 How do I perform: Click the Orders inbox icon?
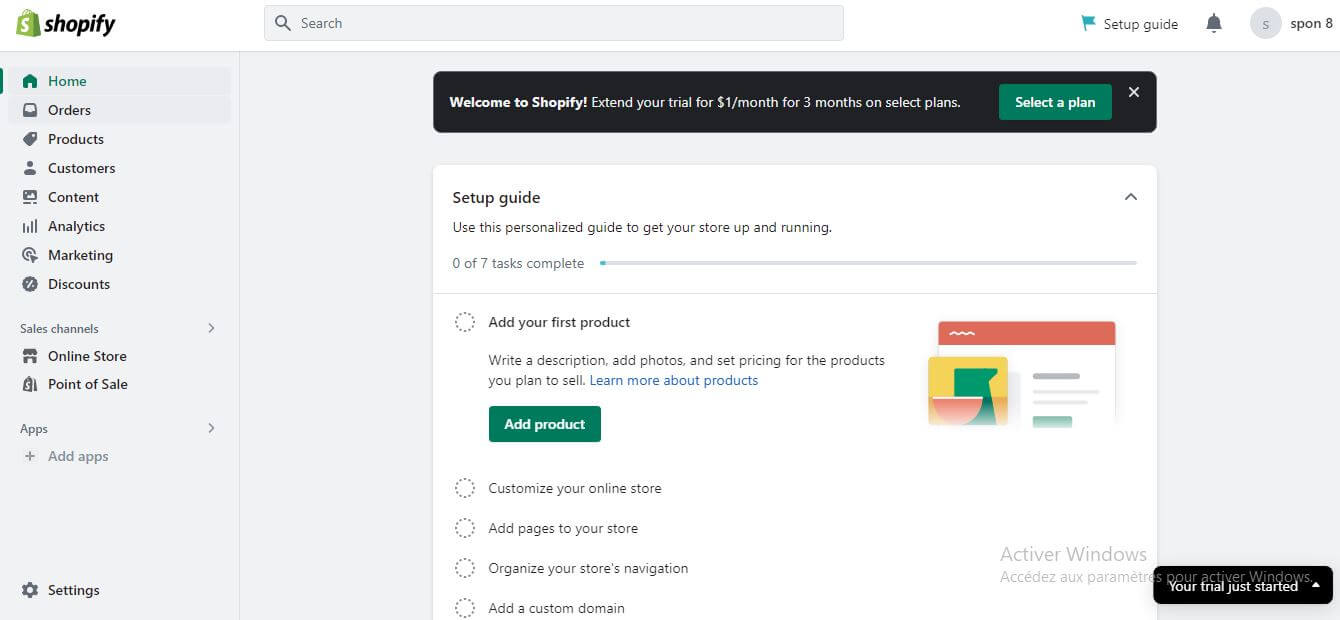coord(30,110)
